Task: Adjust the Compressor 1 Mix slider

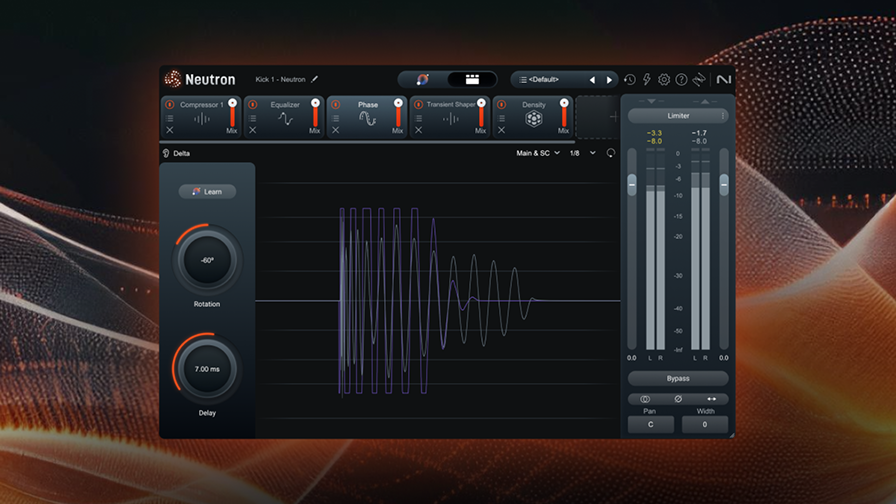Action: (232, 113)
